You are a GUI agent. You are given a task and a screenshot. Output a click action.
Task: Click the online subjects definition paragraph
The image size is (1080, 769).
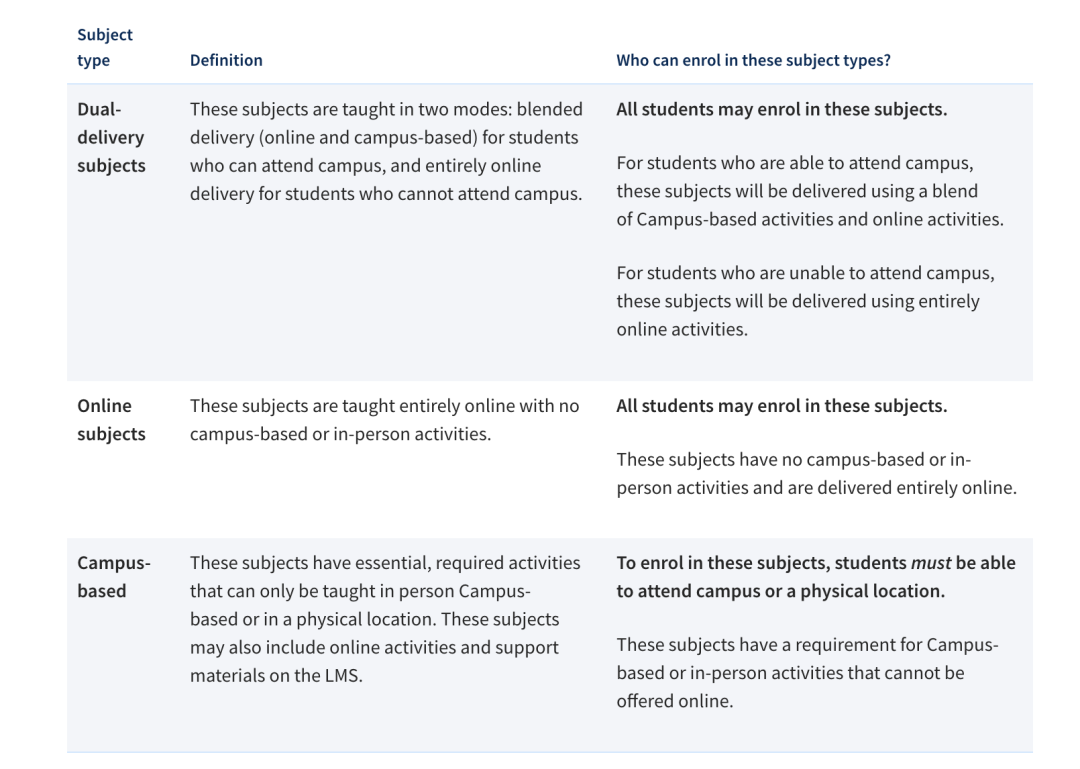point(384,420)
